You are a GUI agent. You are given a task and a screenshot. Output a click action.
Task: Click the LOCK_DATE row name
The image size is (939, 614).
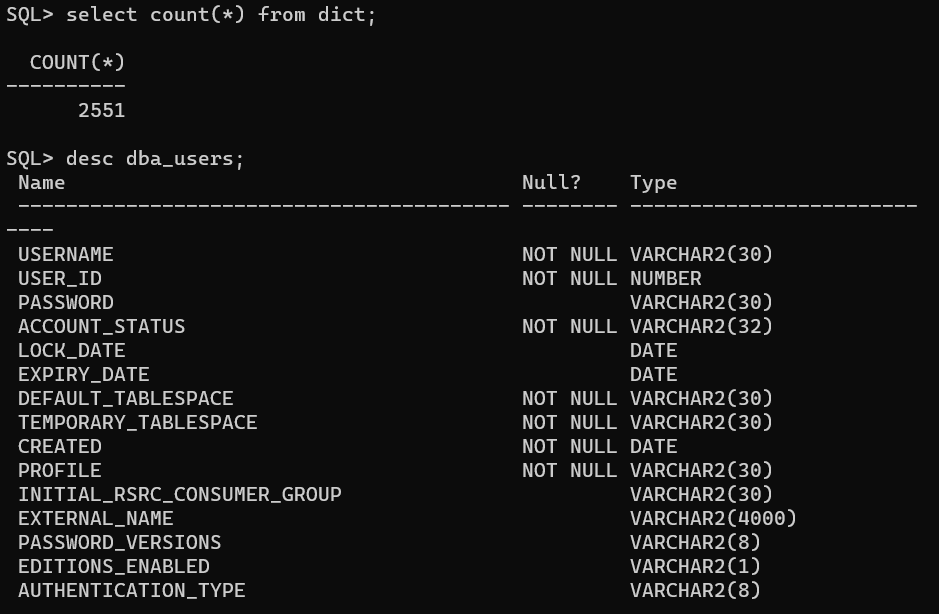point(71,350)
